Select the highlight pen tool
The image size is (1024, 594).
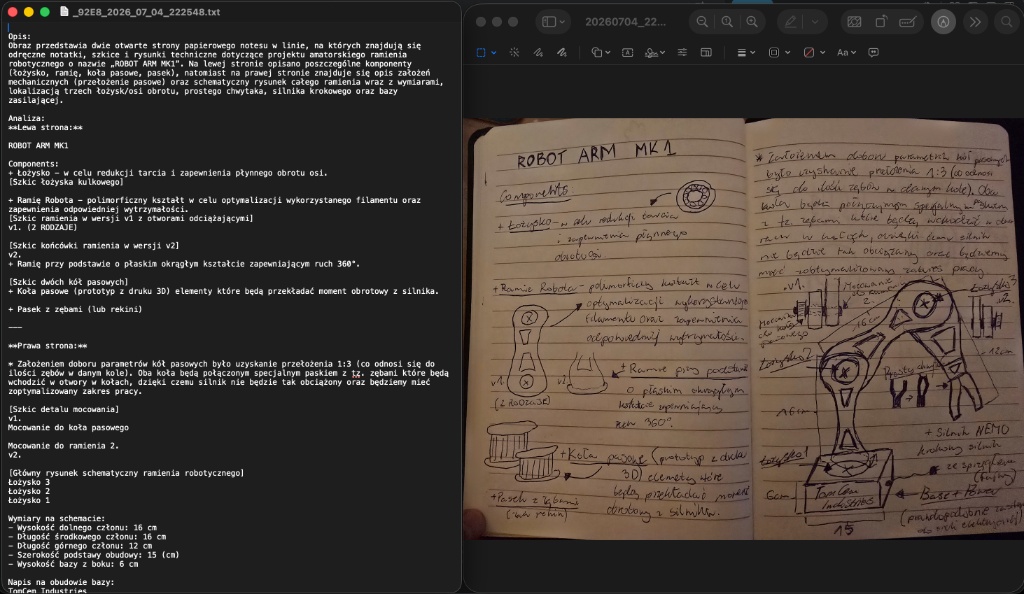pyautogui.click(x=790, y=22)
